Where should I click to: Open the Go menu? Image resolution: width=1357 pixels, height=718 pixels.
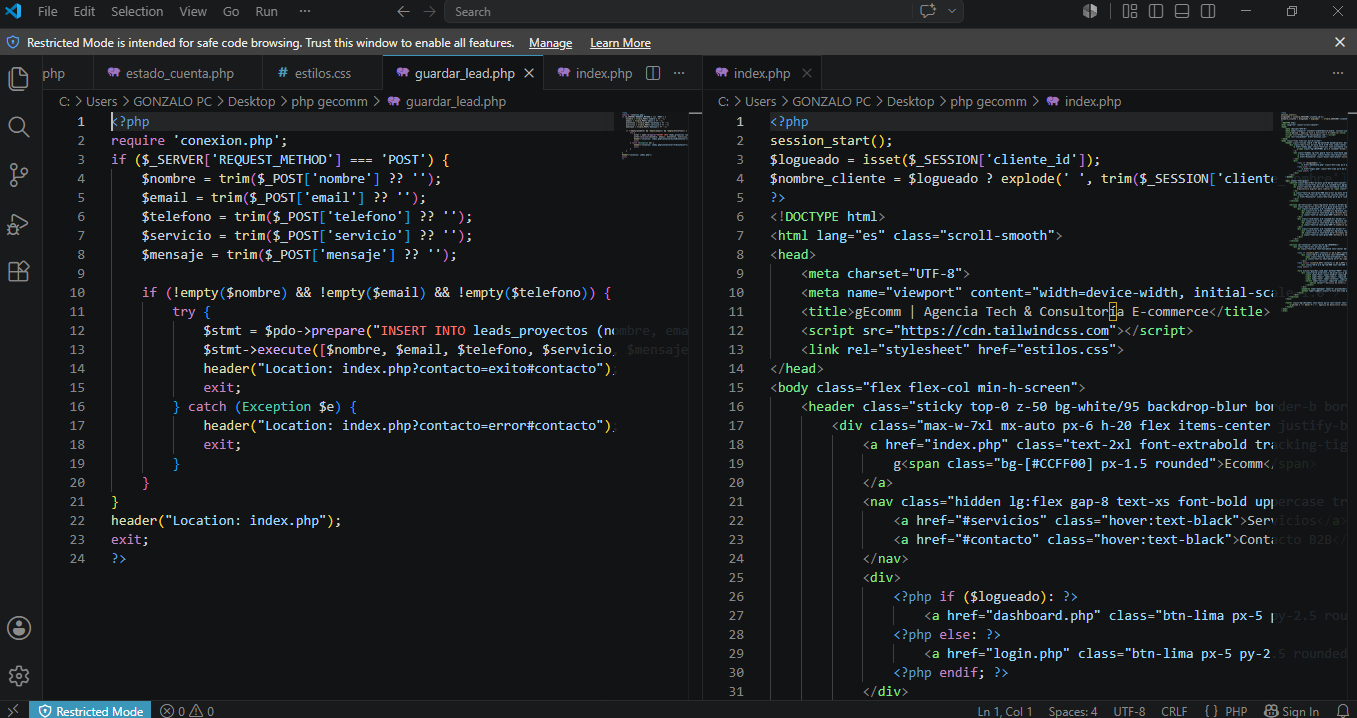coord(231,11)
